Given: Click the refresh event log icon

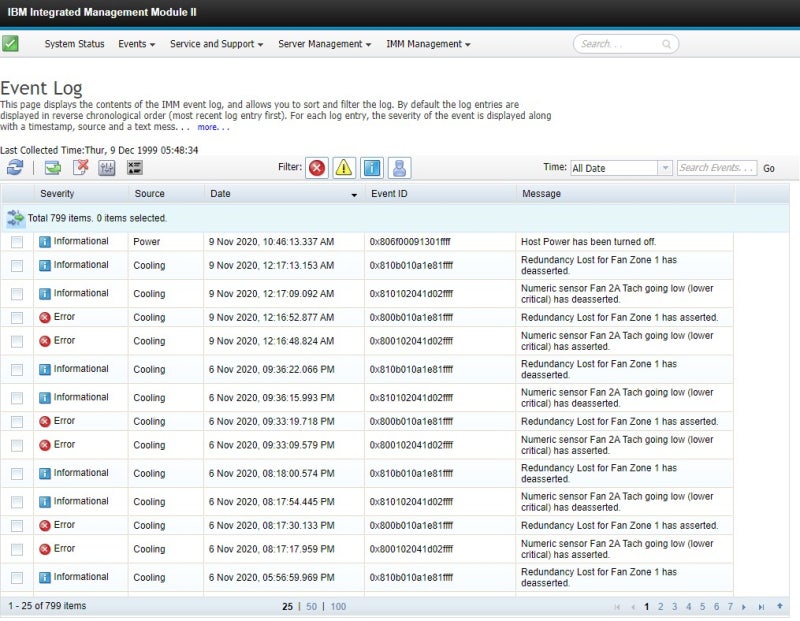Looking at the screenshot, I should 15,168.
